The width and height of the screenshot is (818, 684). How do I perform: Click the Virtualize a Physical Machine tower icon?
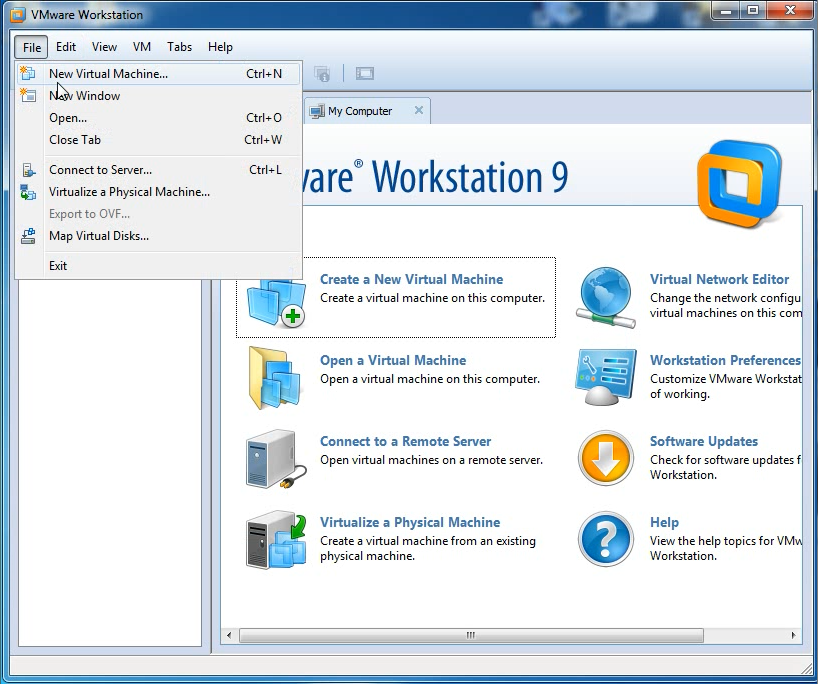(x=276, y=539)
